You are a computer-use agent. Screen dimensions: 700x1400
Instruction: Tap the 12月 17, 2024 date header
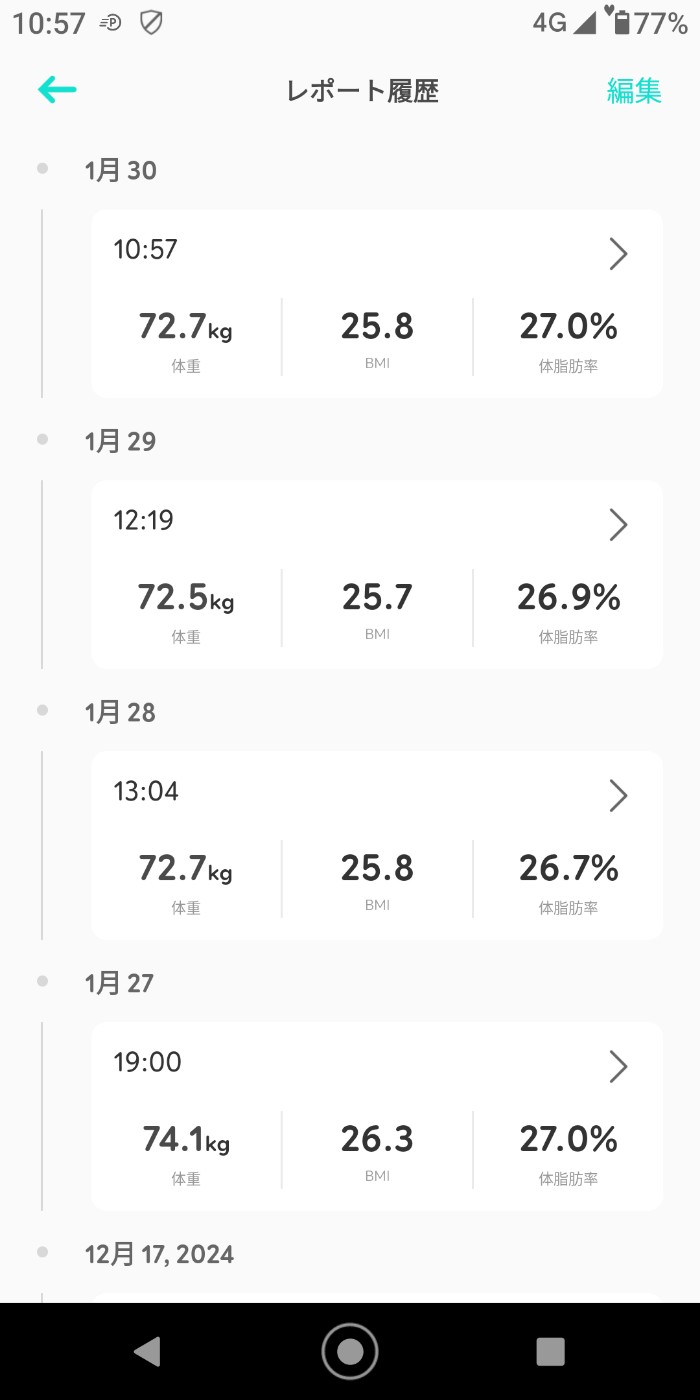(x=160, y=1255)
